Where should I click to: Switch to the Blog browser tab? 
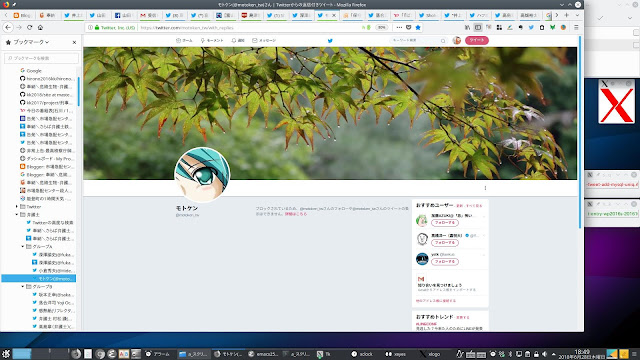click(22, 15)
